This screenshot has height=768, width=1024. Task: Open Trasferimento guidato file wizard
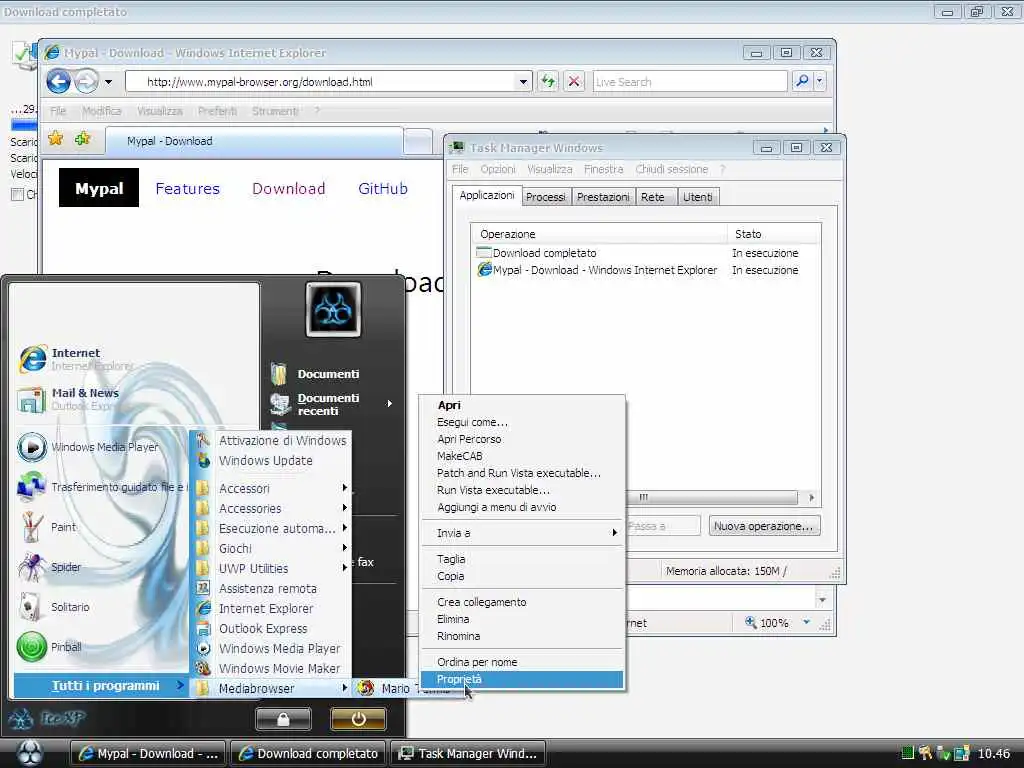pyautogui.click(x=101, y=487)
